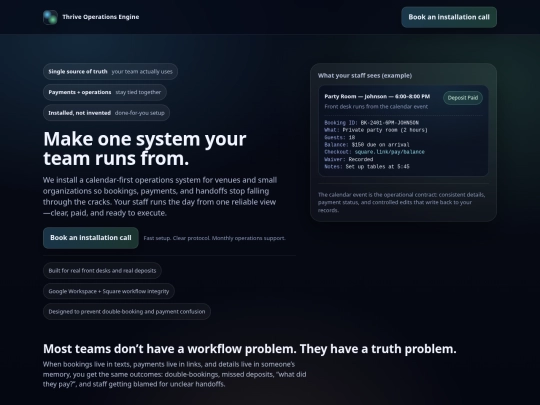The image size is (540, 405).
Task: Click Front desk runs from calendar event text
Action: (x=376, y=107)
